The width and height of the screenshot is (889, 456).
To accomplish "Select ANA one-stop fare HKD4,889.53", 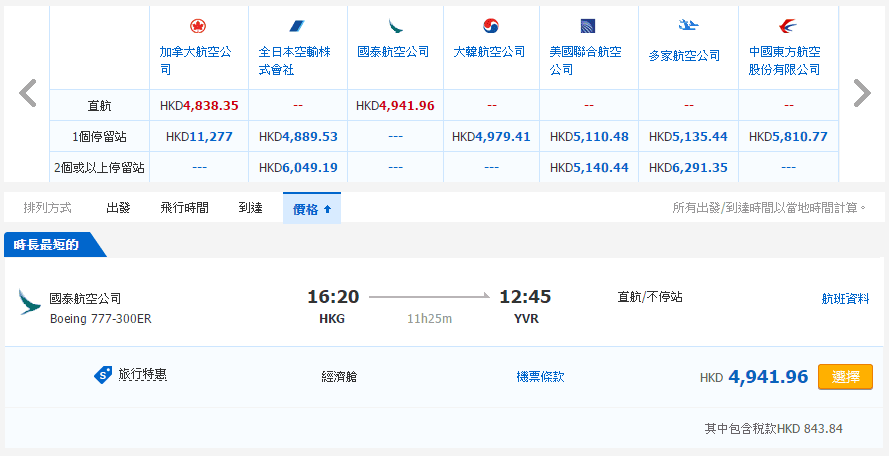I will point(298,136).
